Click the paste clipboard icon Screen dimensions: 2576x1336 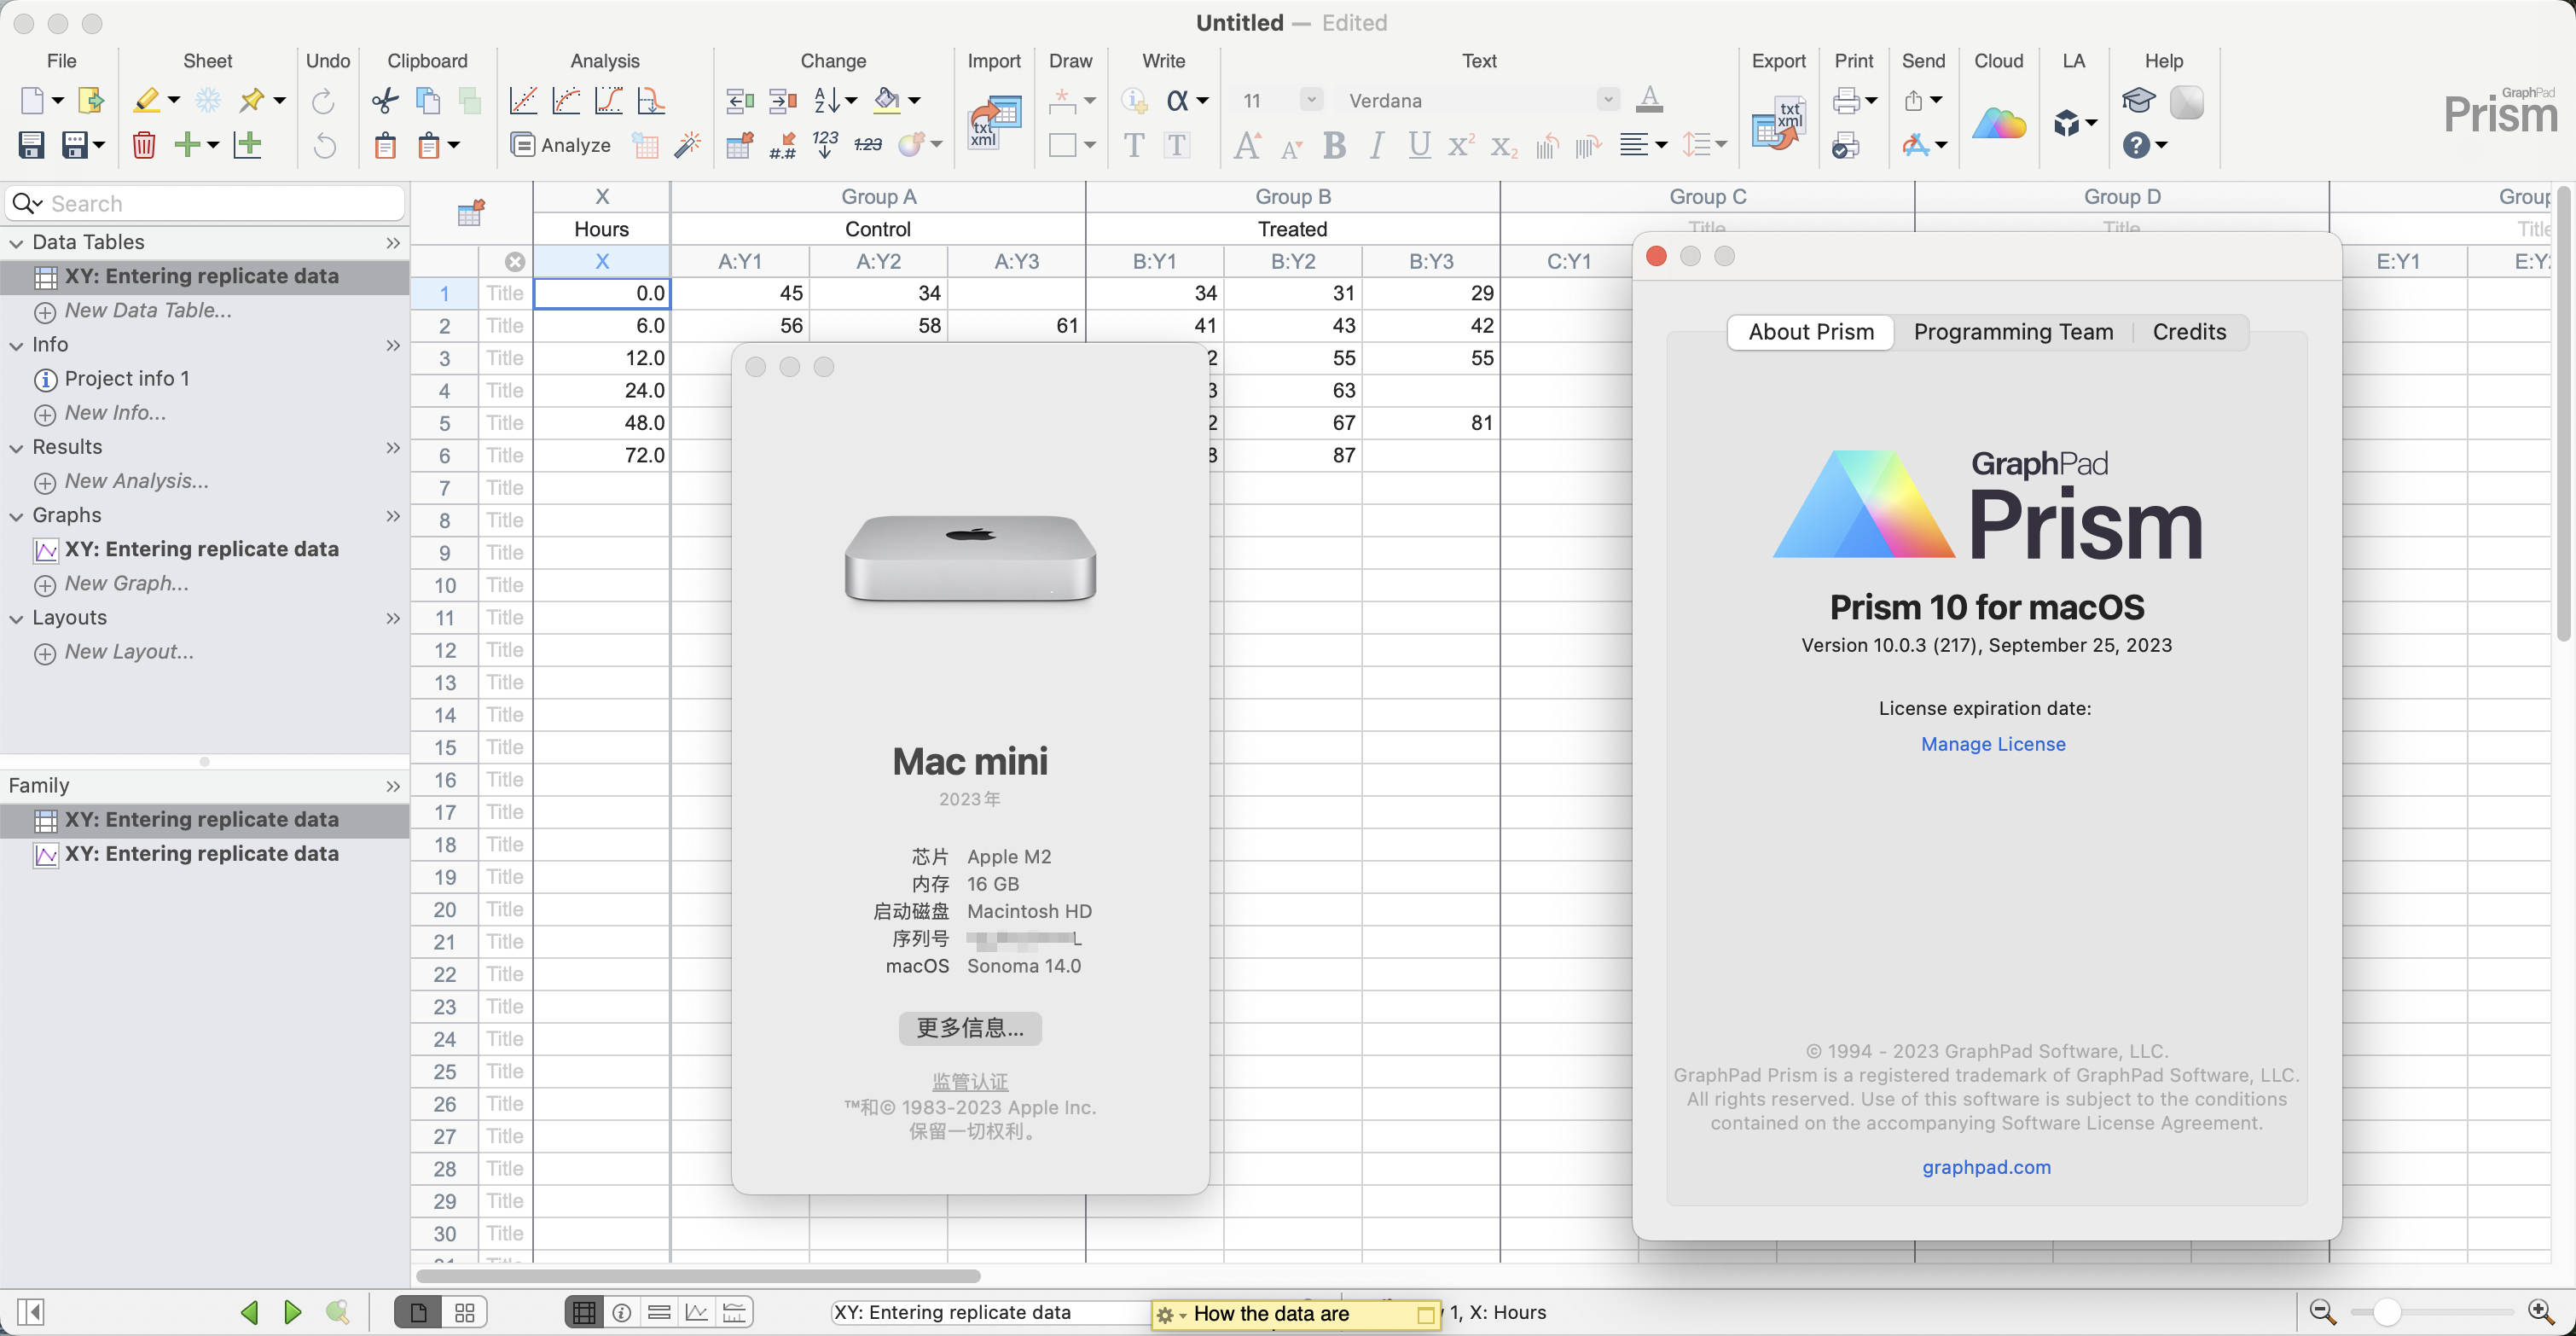point(385,146)
